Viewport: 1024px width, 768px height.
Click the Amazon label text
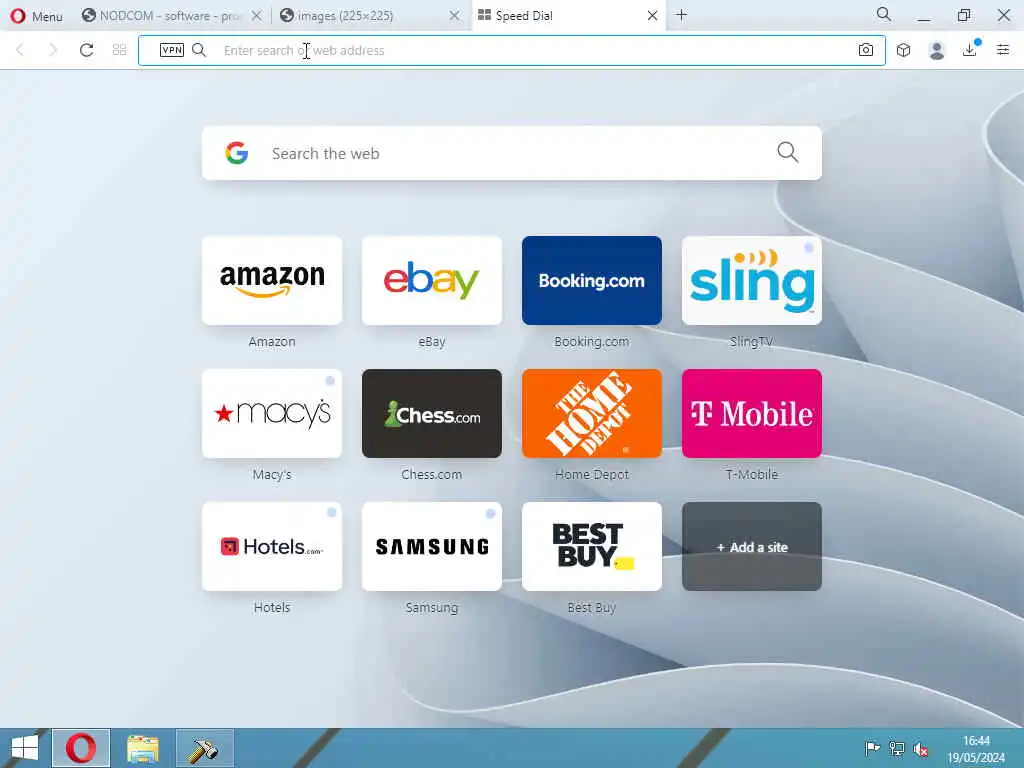tap(272, 342)
